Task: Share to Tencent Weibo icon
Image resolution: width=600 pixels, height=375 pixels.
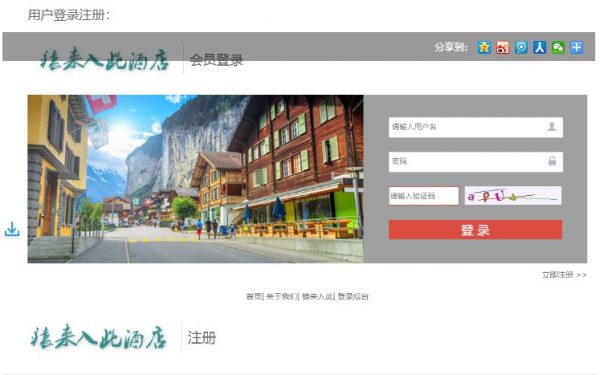Action: 521,47
